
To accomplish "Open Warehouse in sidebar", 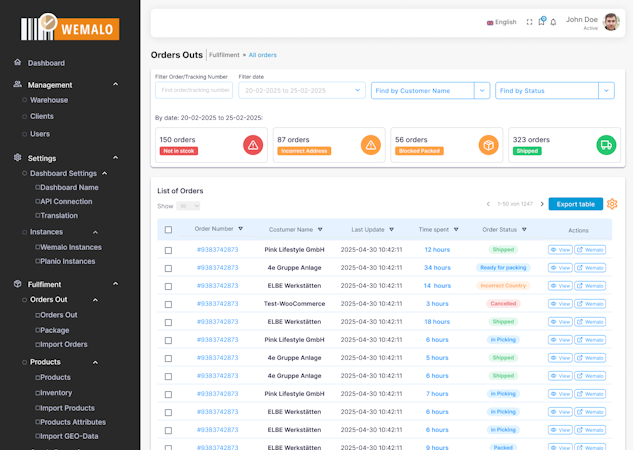I will [49, 100].
